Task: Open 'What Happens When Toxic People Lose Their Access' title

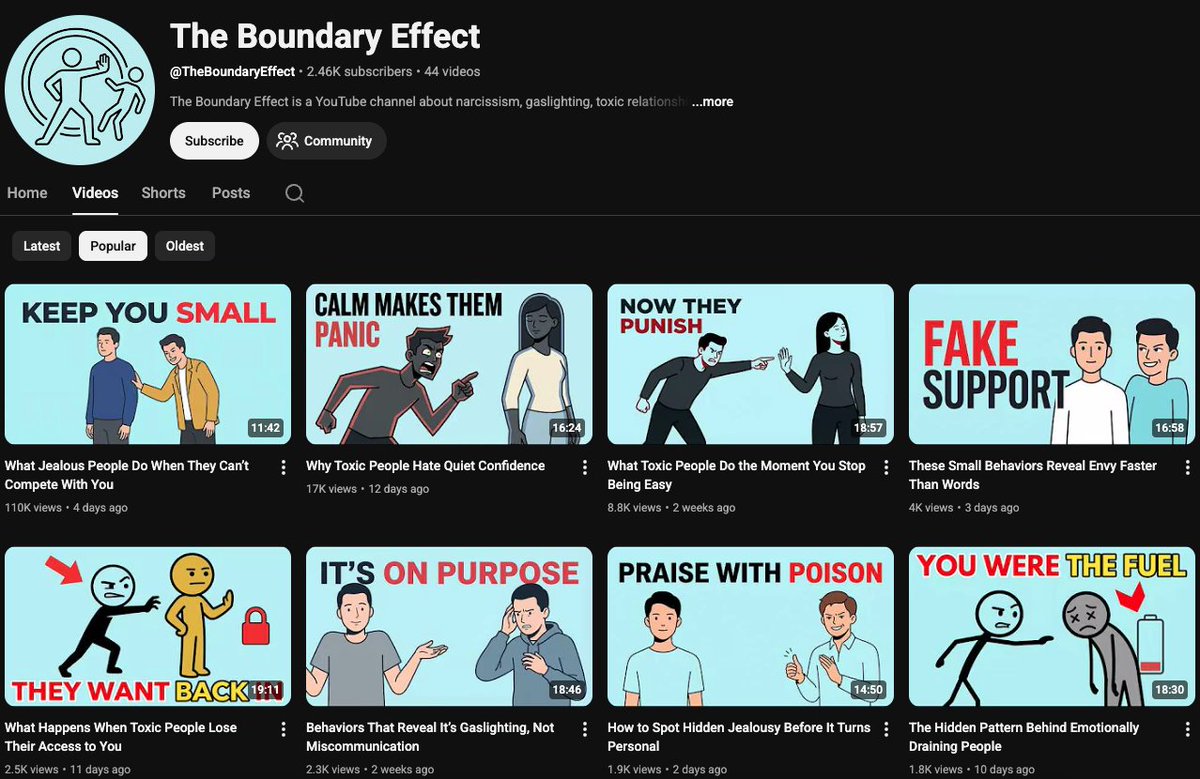Action: (x=121, y=737)
